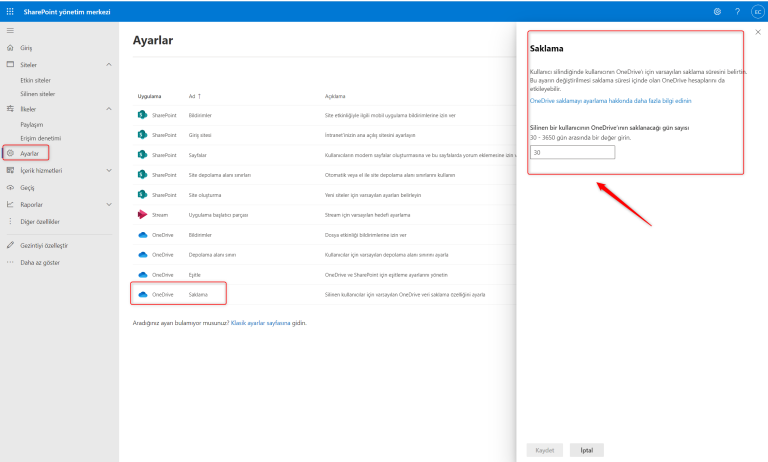Expand the Raporlar section chevron
This screenshot has width=768, height=462.
[108, 204]
